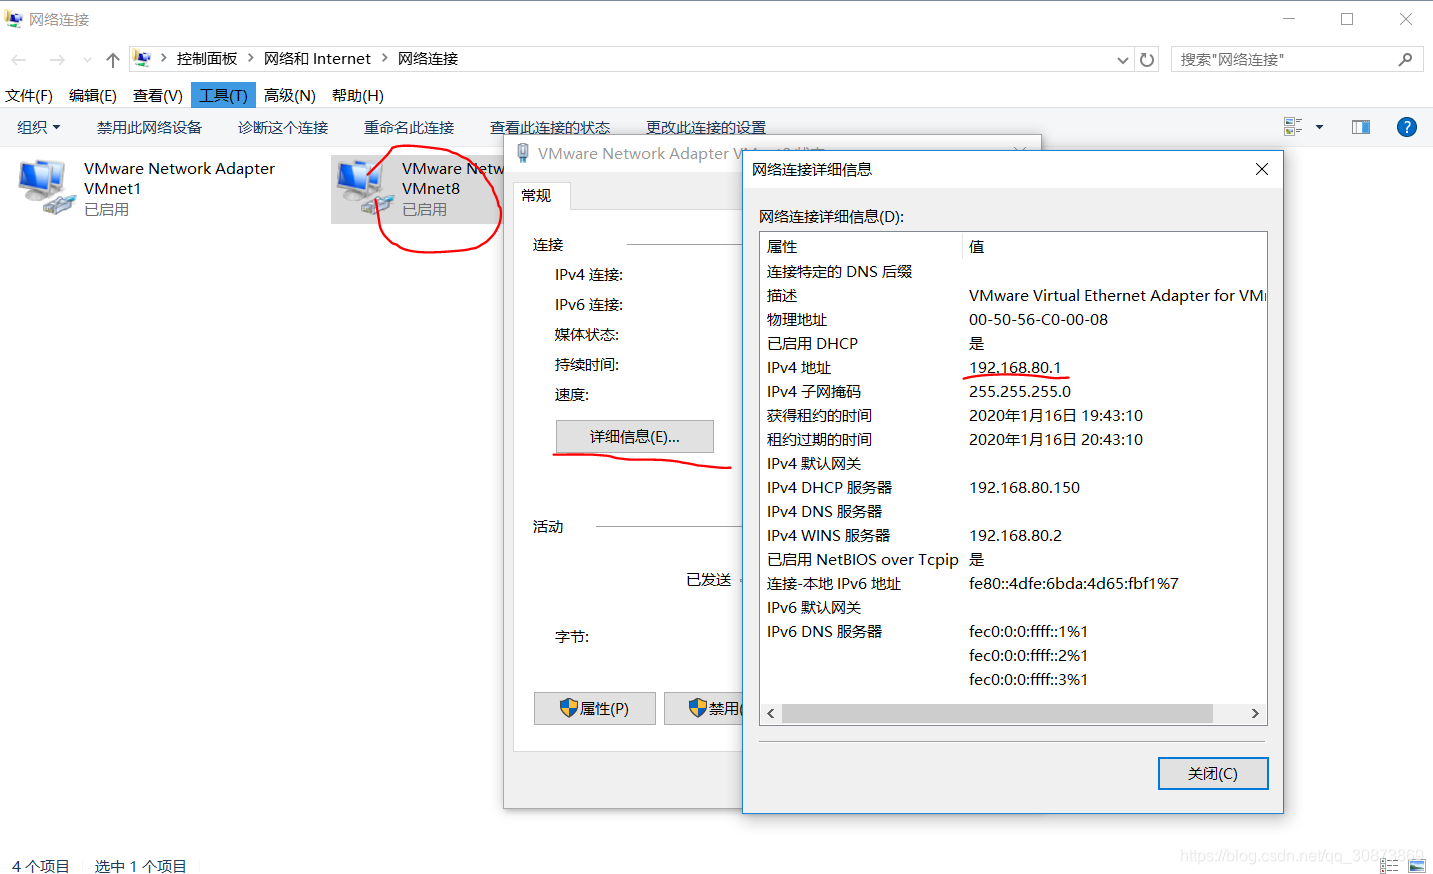
Task: Select the 物理地址 value 00-50-56-C0-00-08
Action: point(1038,319)
